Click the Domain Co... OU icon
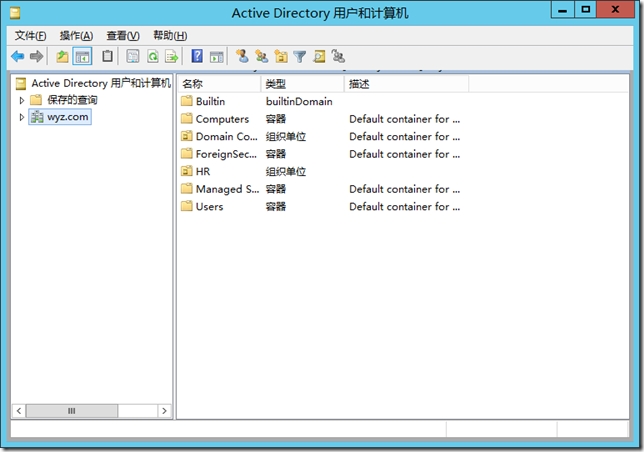 pyautogui.click(x=187, y=136)
